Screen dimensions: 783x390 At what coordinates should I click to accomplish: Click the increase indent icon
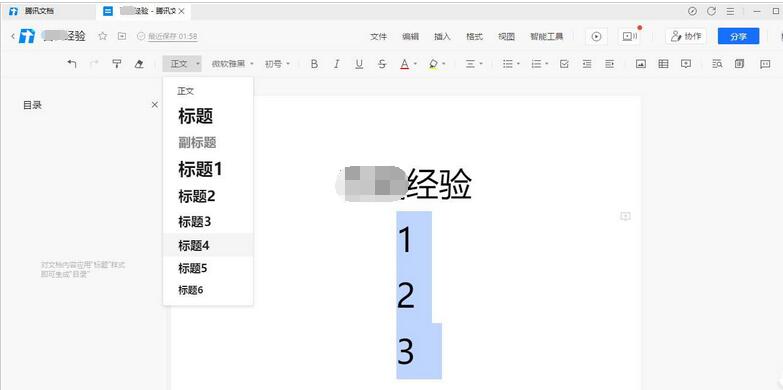pos(609,64)
